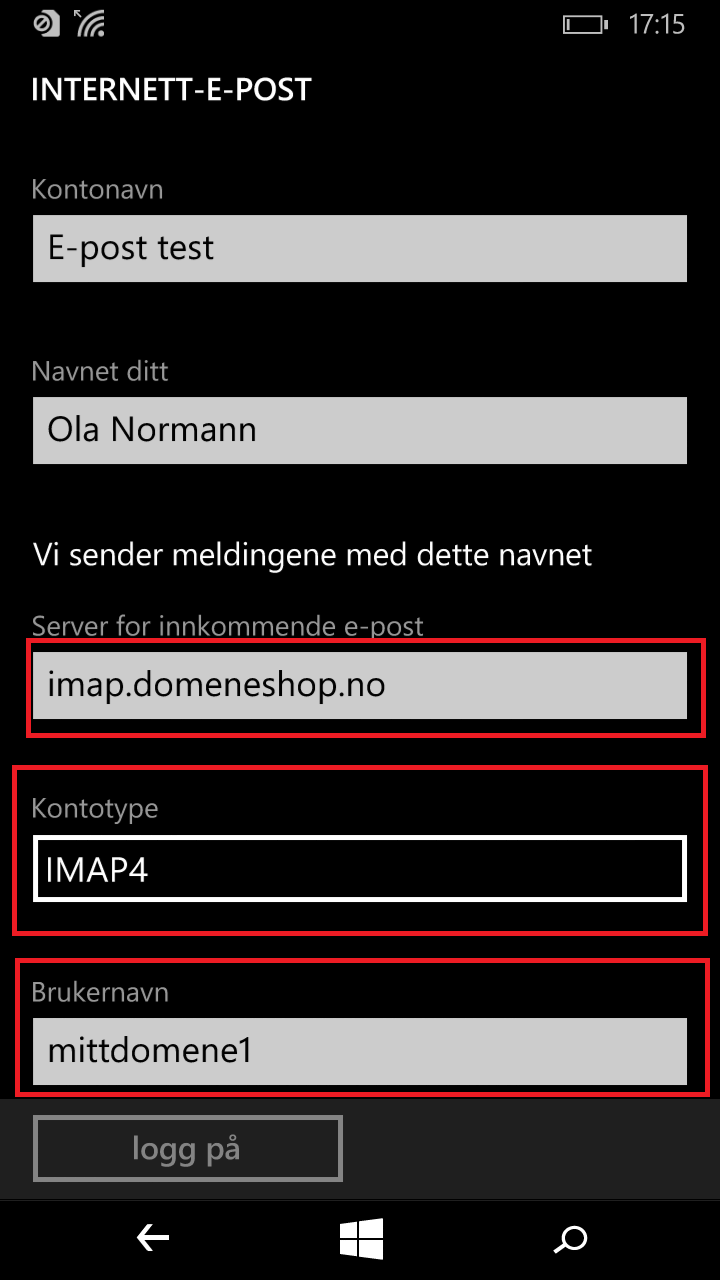This screenshot has width=720, height=1280.
Task: Tap the Kontonavn label
Action: point(97,189)
